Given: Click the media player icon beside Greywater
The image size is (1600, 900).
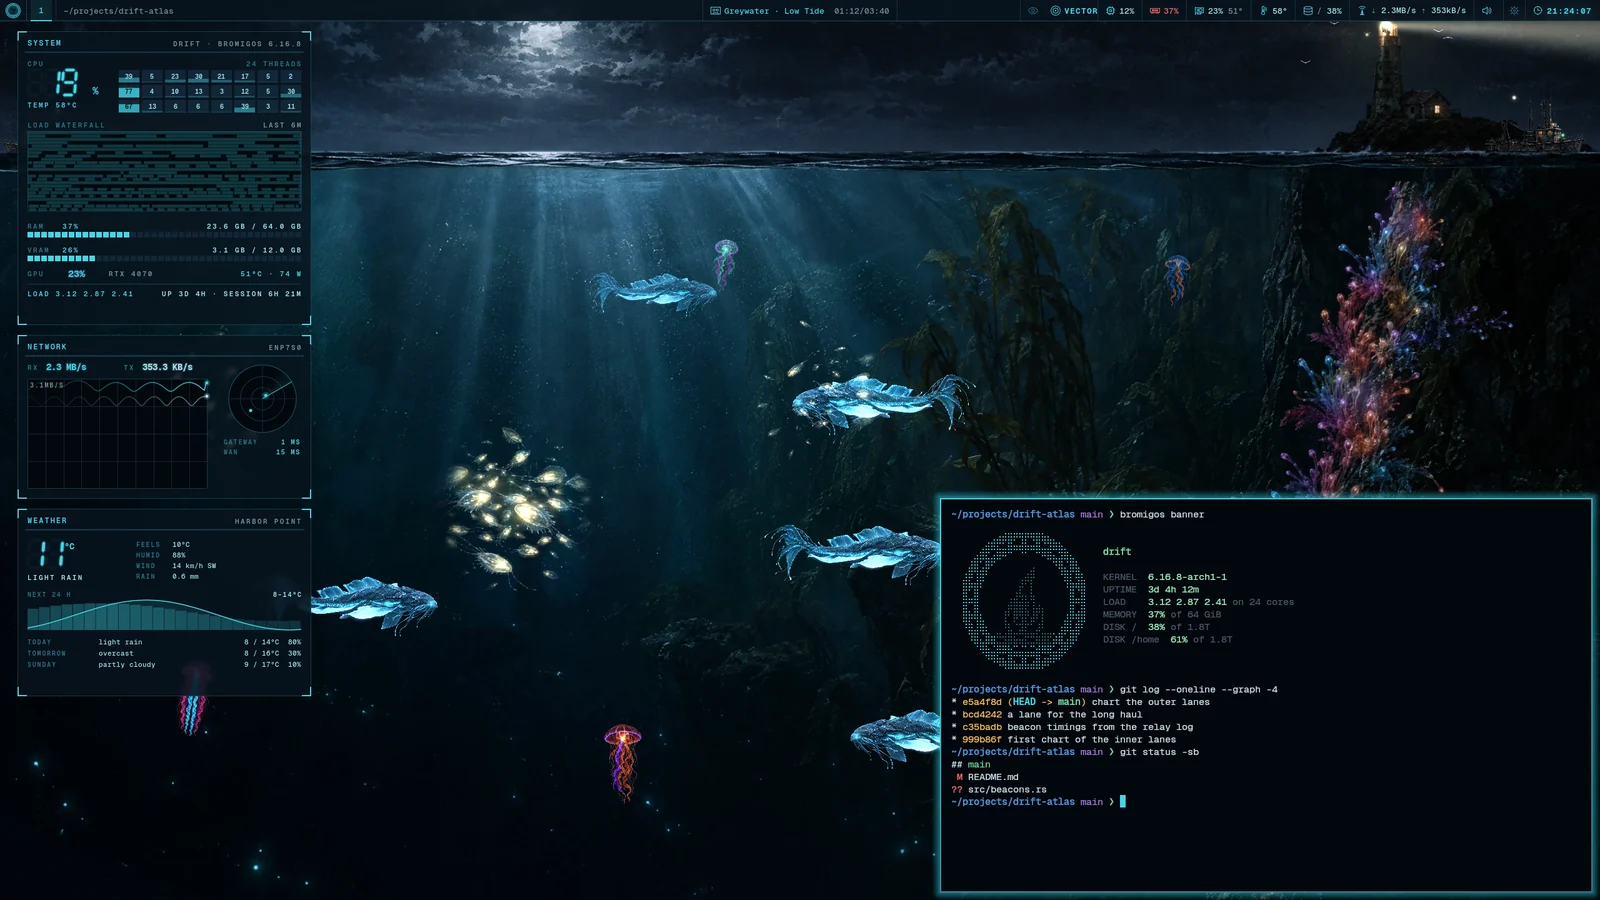Looking at the screenshot, I should [715, 11].
